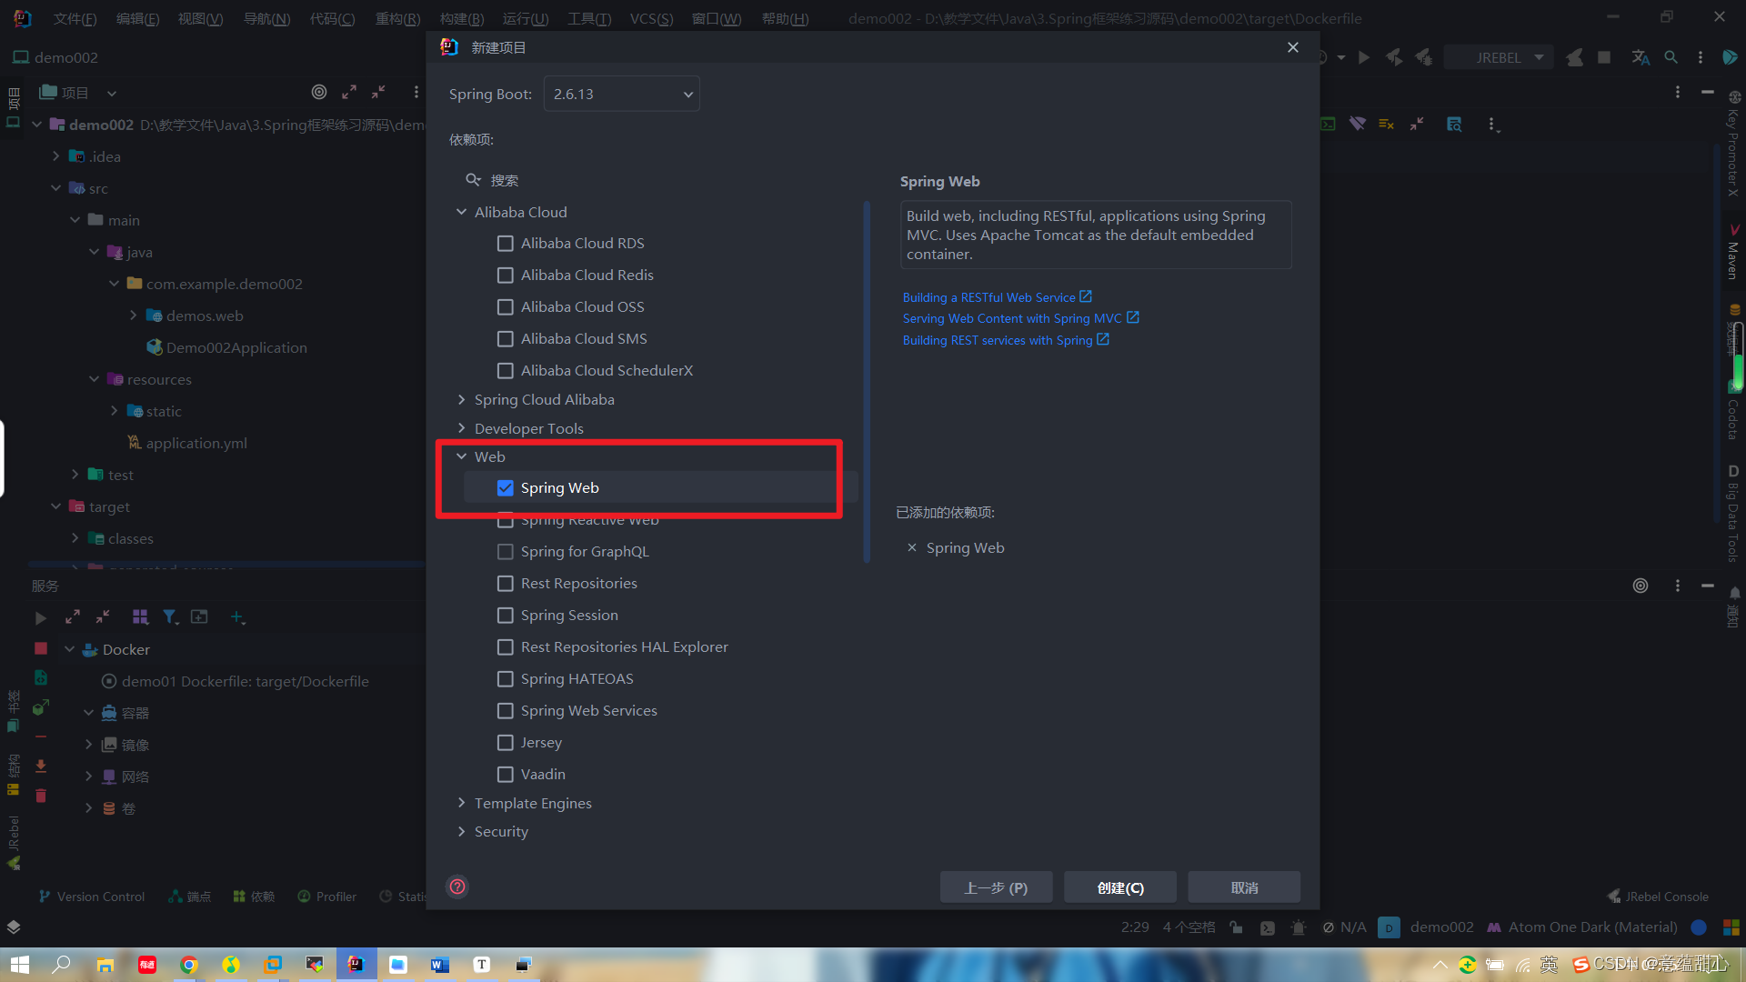Check Alibaba Cloud RDS
Viewport: 1746px width, 982px height.
pyautogui.click(x=505, y=243)
